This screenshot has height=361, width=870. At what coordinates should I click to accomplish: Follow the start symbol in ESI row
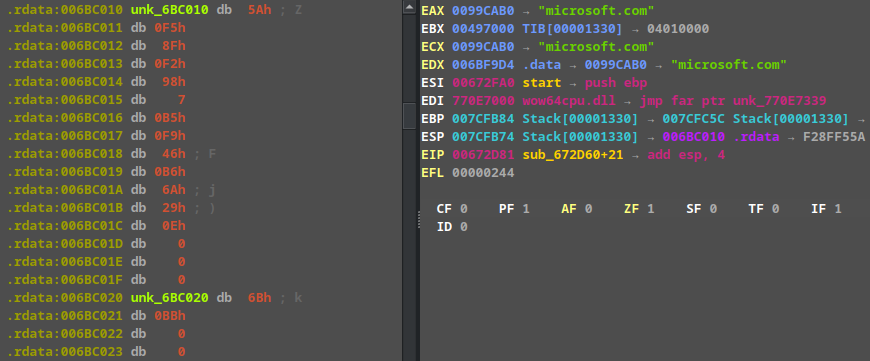(x=542, y=82)
